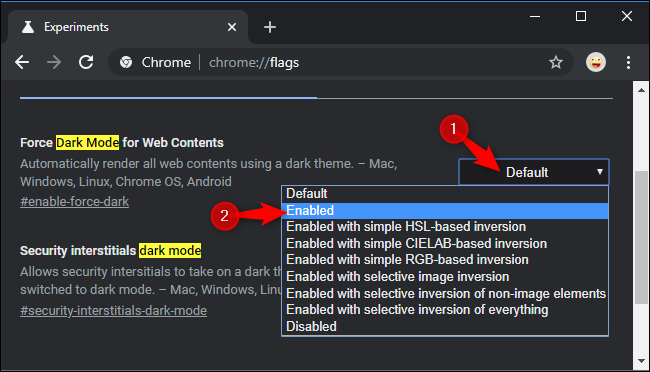Open Chrome's three-dot menu

pyautogui.click(x=628, y=63)
